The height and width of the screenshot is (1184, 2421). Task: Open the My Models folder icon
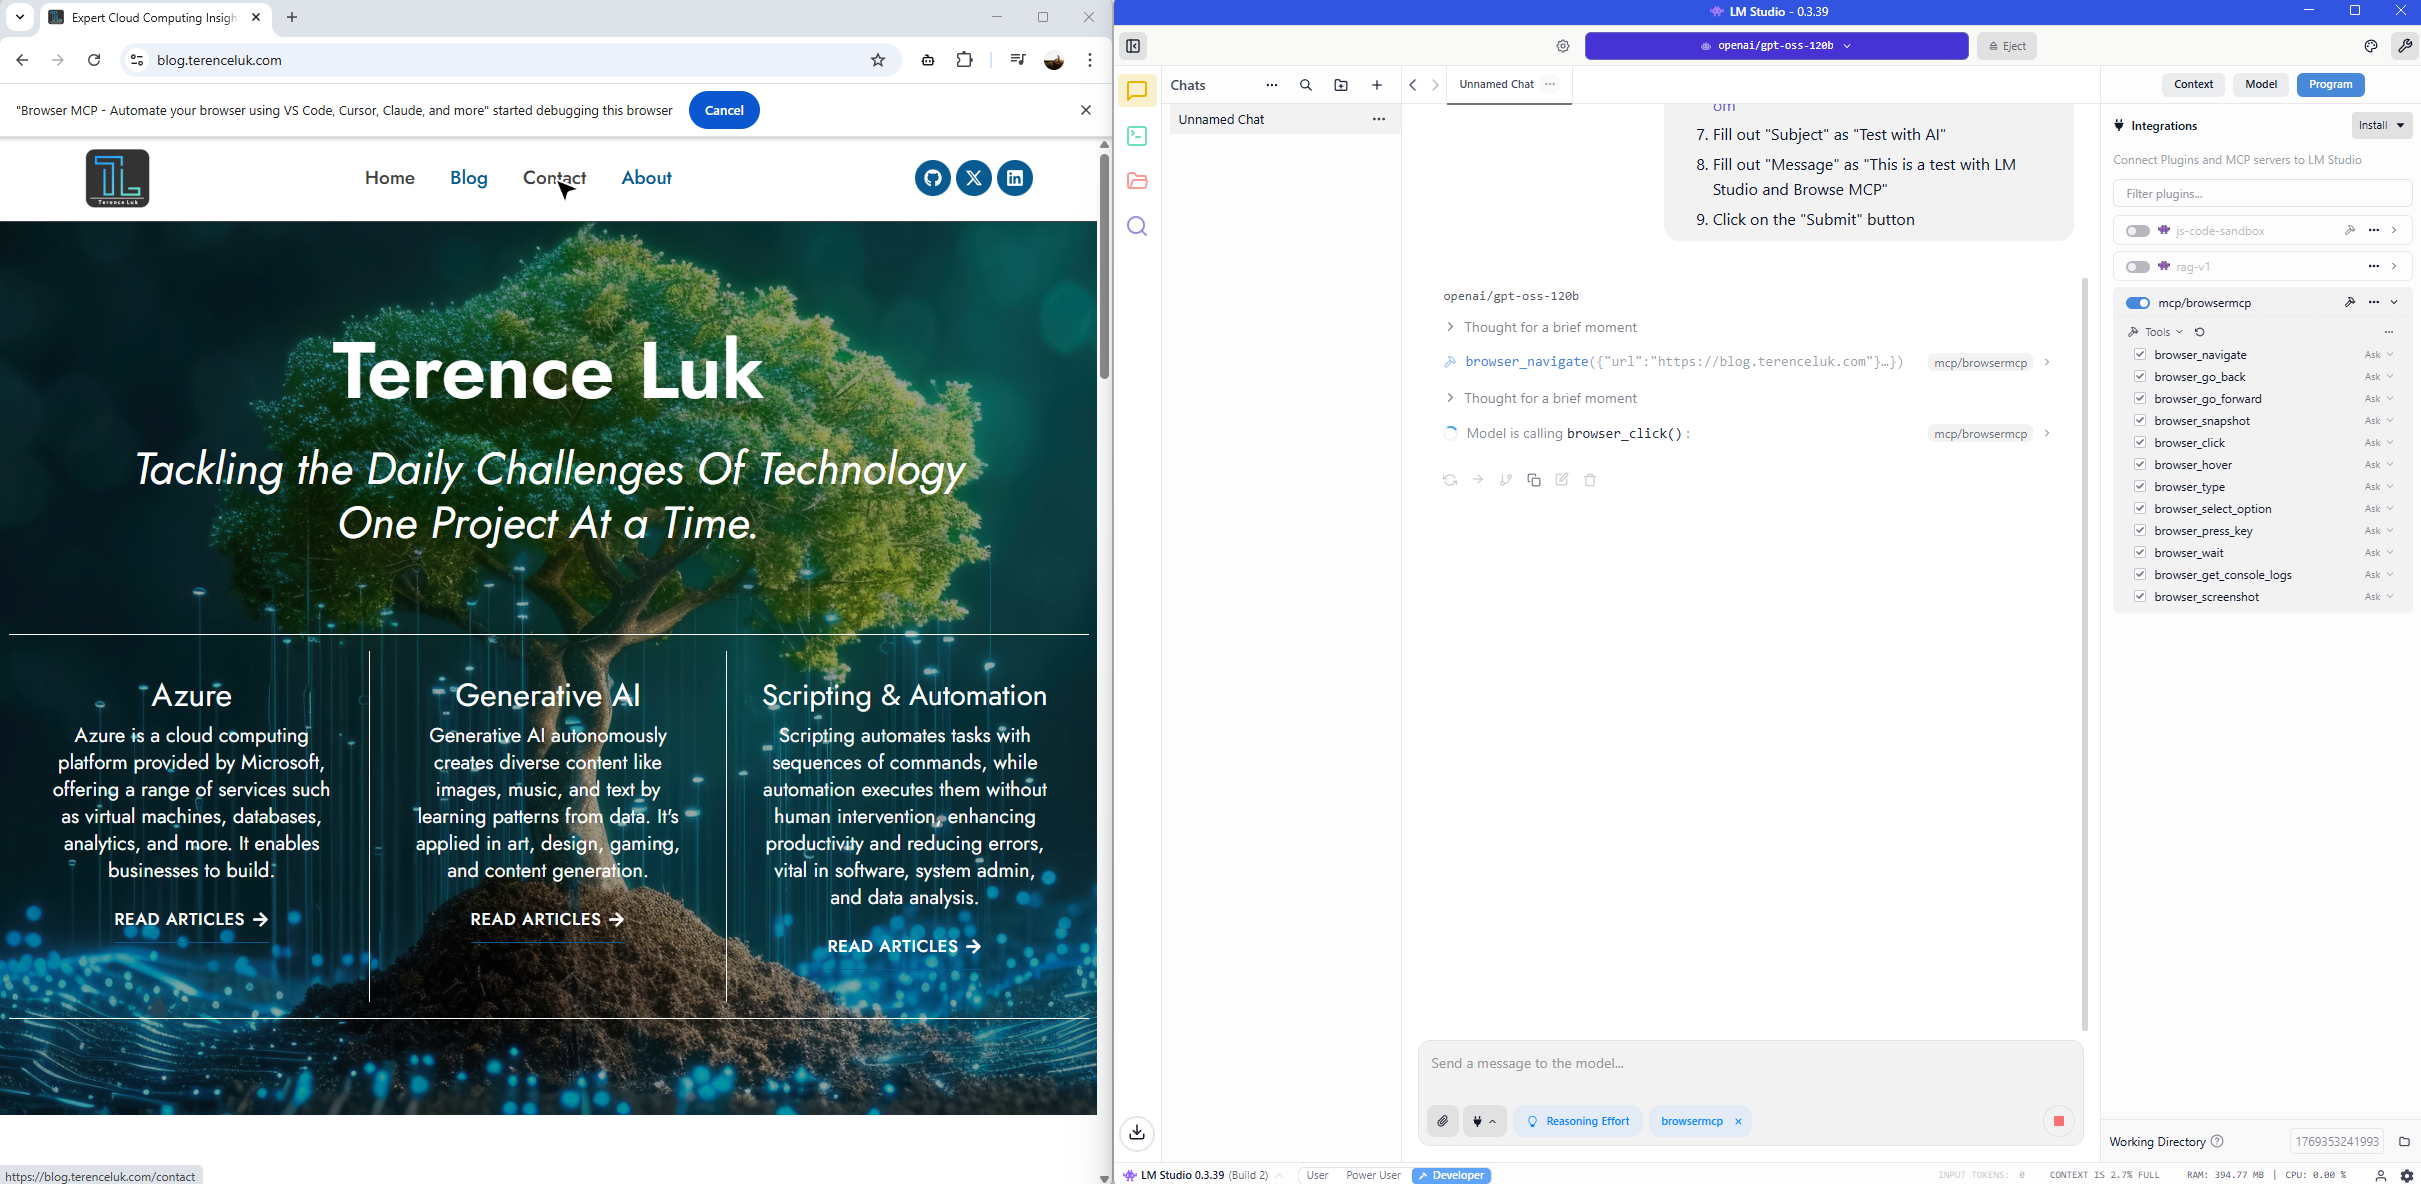click(1137, 181)
